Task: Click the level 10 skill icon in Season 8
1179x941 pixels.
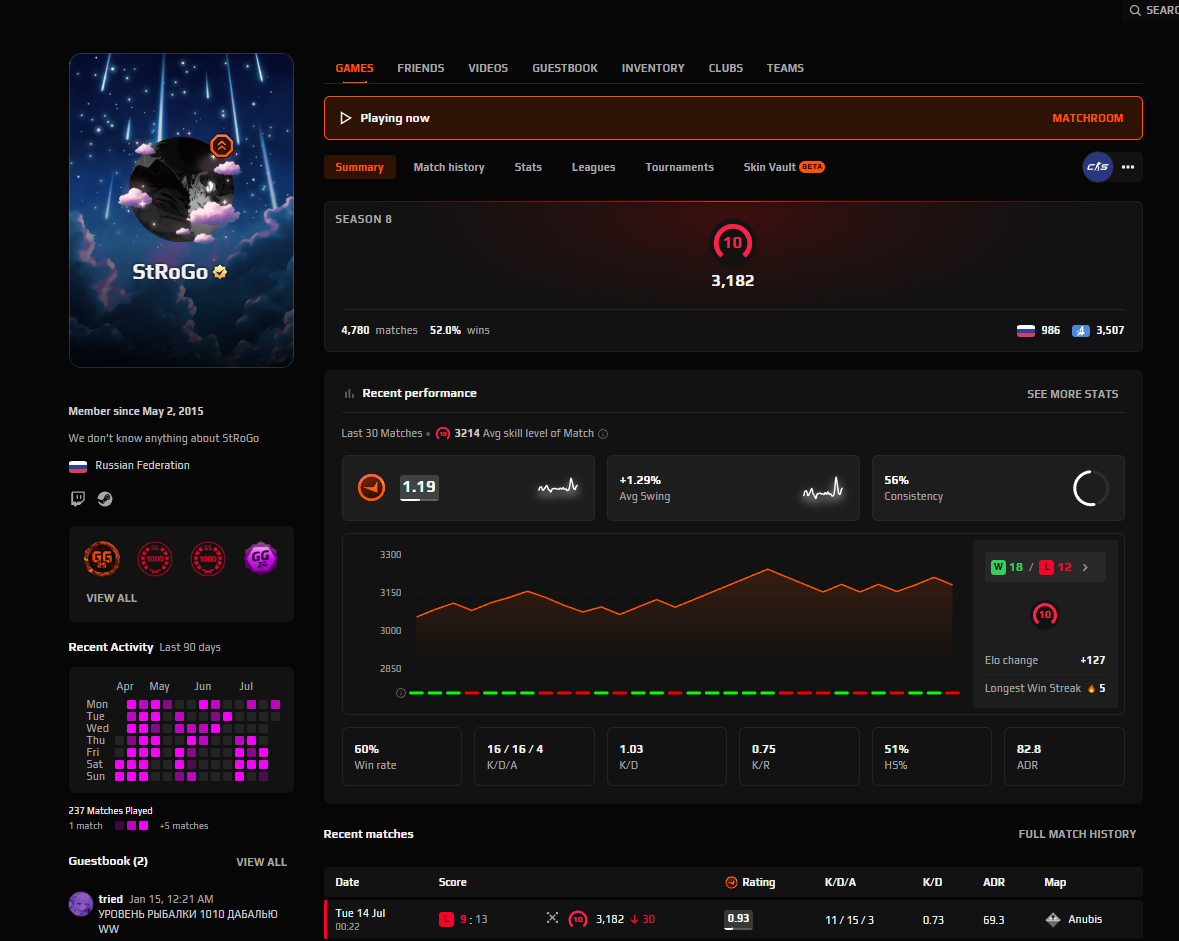Action: click(732, 243)
